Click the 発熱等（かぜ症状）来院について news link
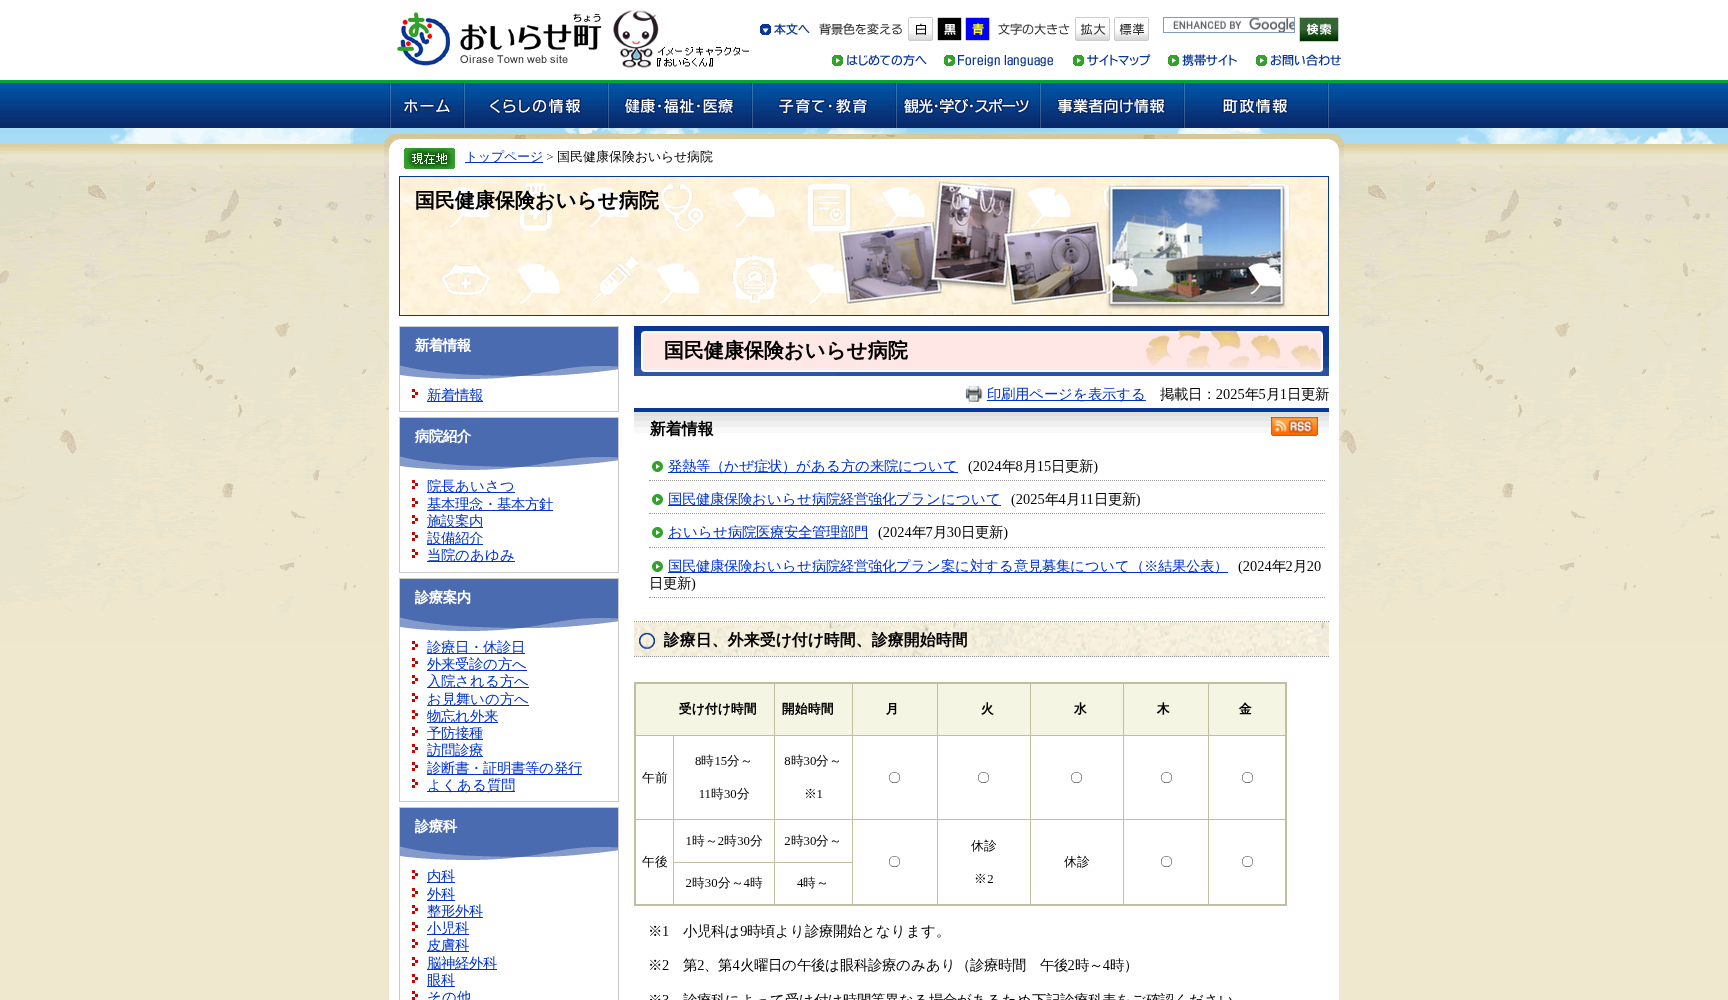Image resolution: width=1728 pixels, height=1000 pixels. [811, 466]
